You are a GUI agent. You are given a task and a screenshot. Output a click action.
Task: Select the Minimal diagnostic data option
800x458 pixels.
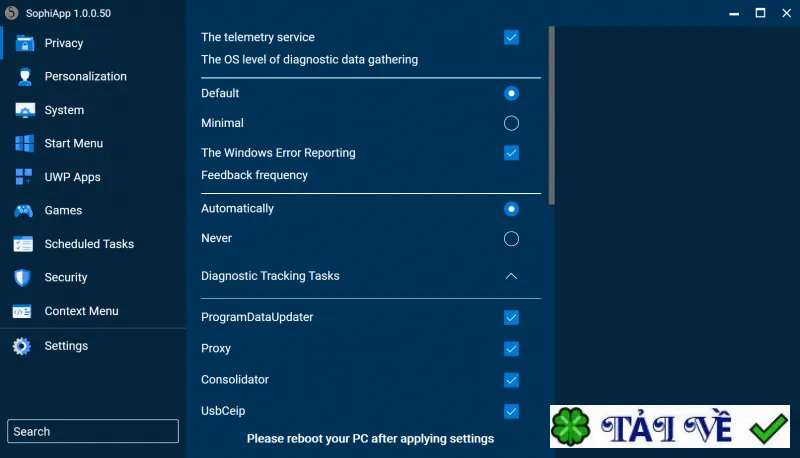coord(511,123)
